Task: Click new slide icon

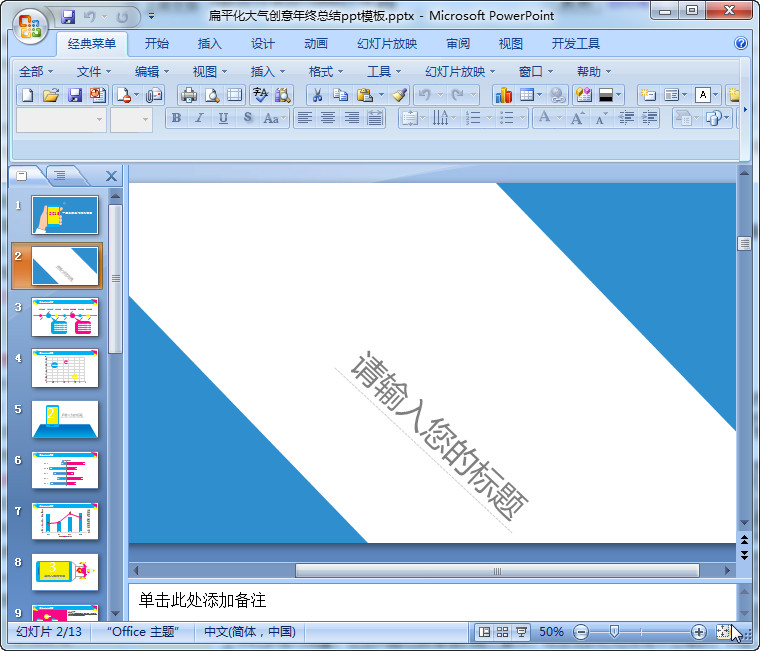Action: pyautogui.click(x=648, y=95)
